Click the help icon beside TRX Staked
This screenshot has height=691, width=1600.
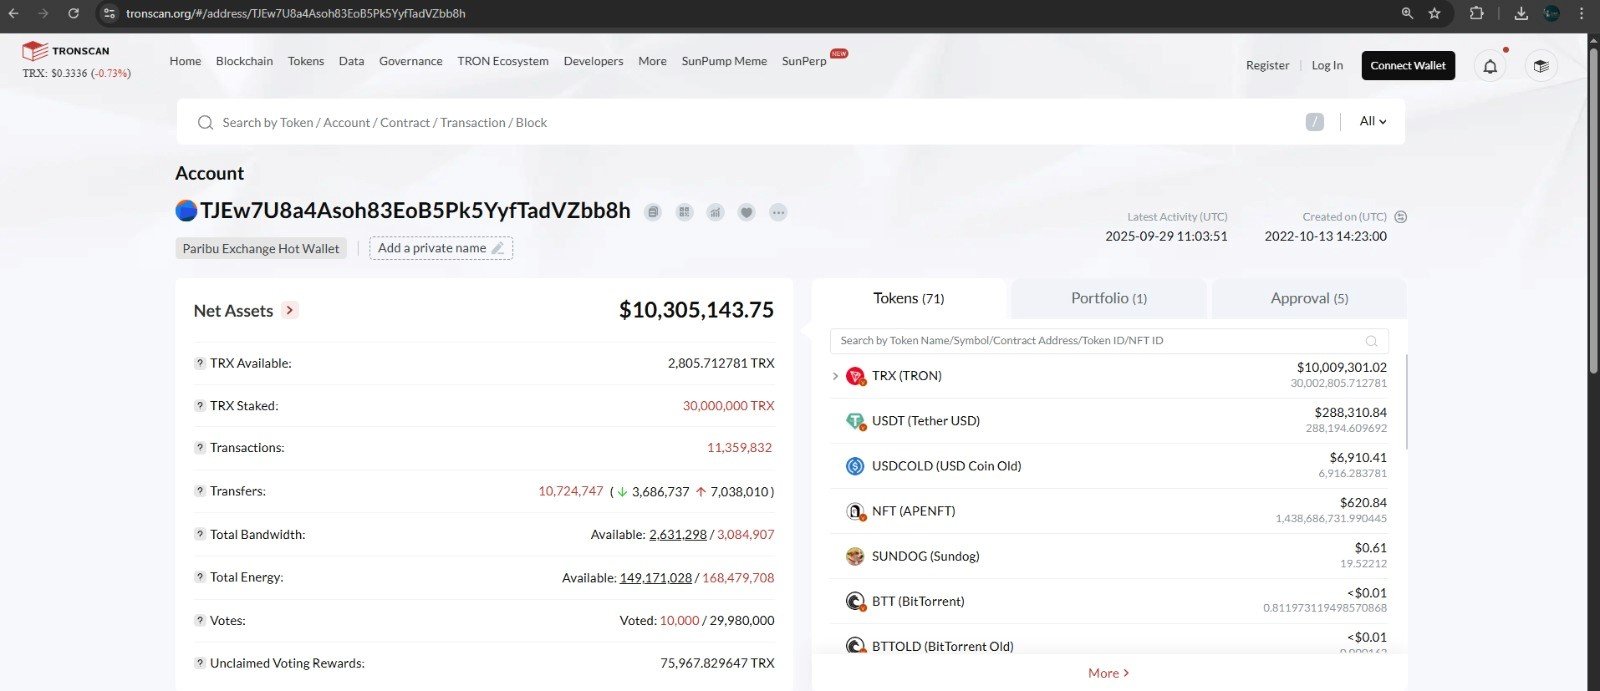click(200, 406)
